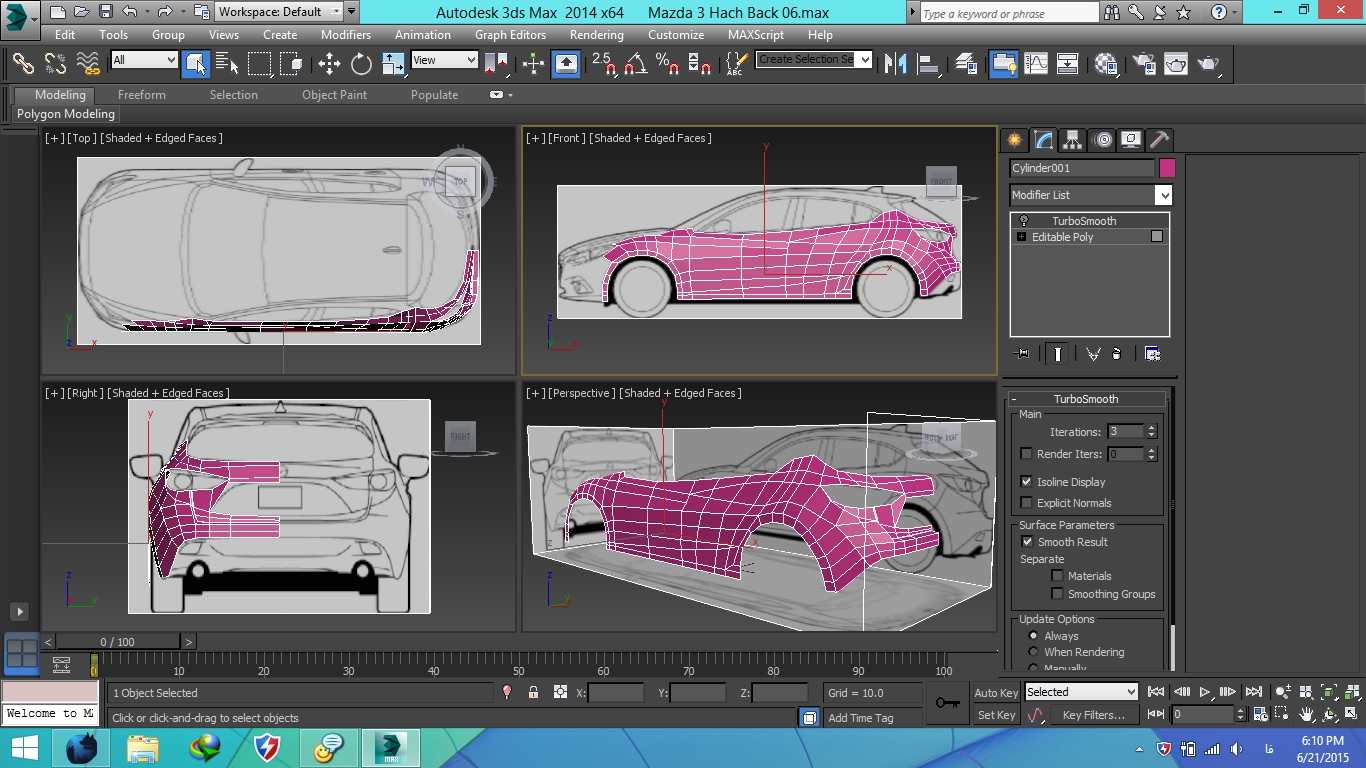
Task: Open the reference coordinate View dropdown
Action: point(444,60)
